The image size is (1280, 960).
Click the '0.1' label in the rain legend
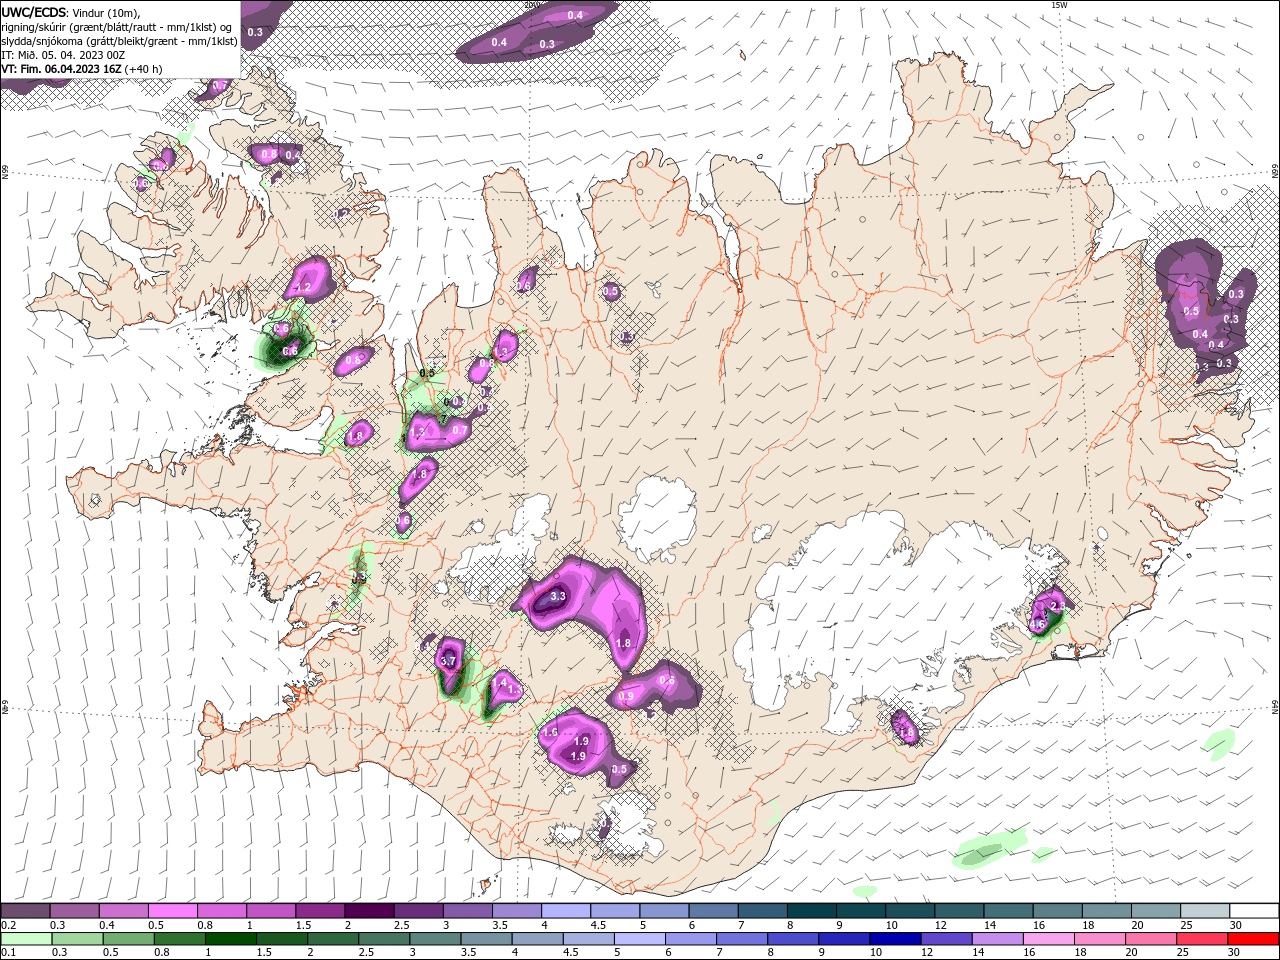(8, 953)
